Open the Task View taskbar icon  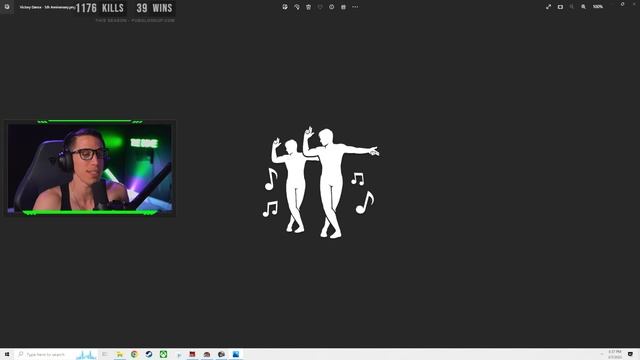(x=105, y=354)
